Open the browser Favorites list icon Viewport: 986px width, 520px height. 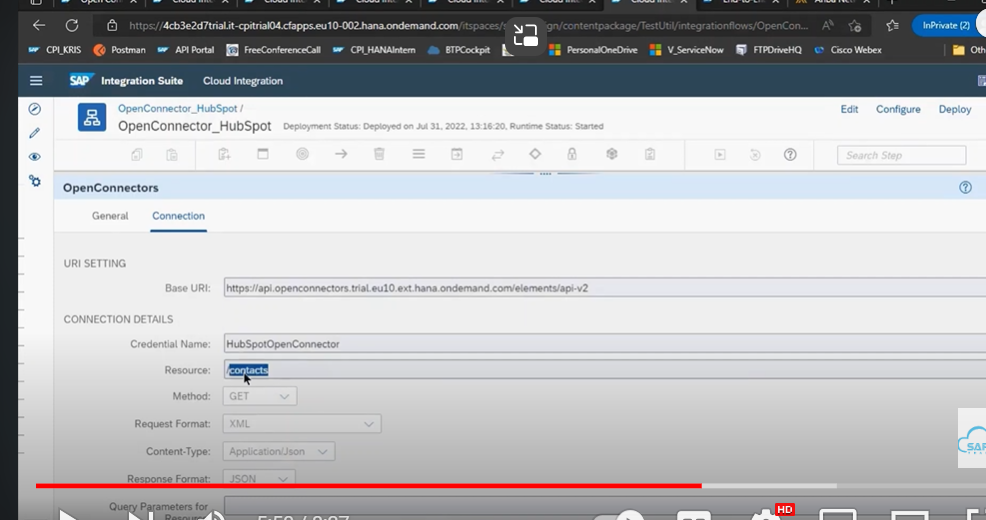tap(892, 26)
